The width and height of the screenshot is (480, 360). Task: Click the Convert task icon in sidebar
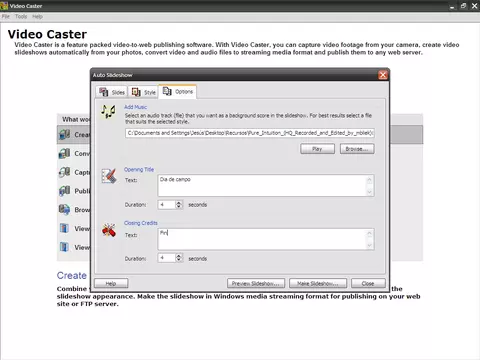(64, 153)
